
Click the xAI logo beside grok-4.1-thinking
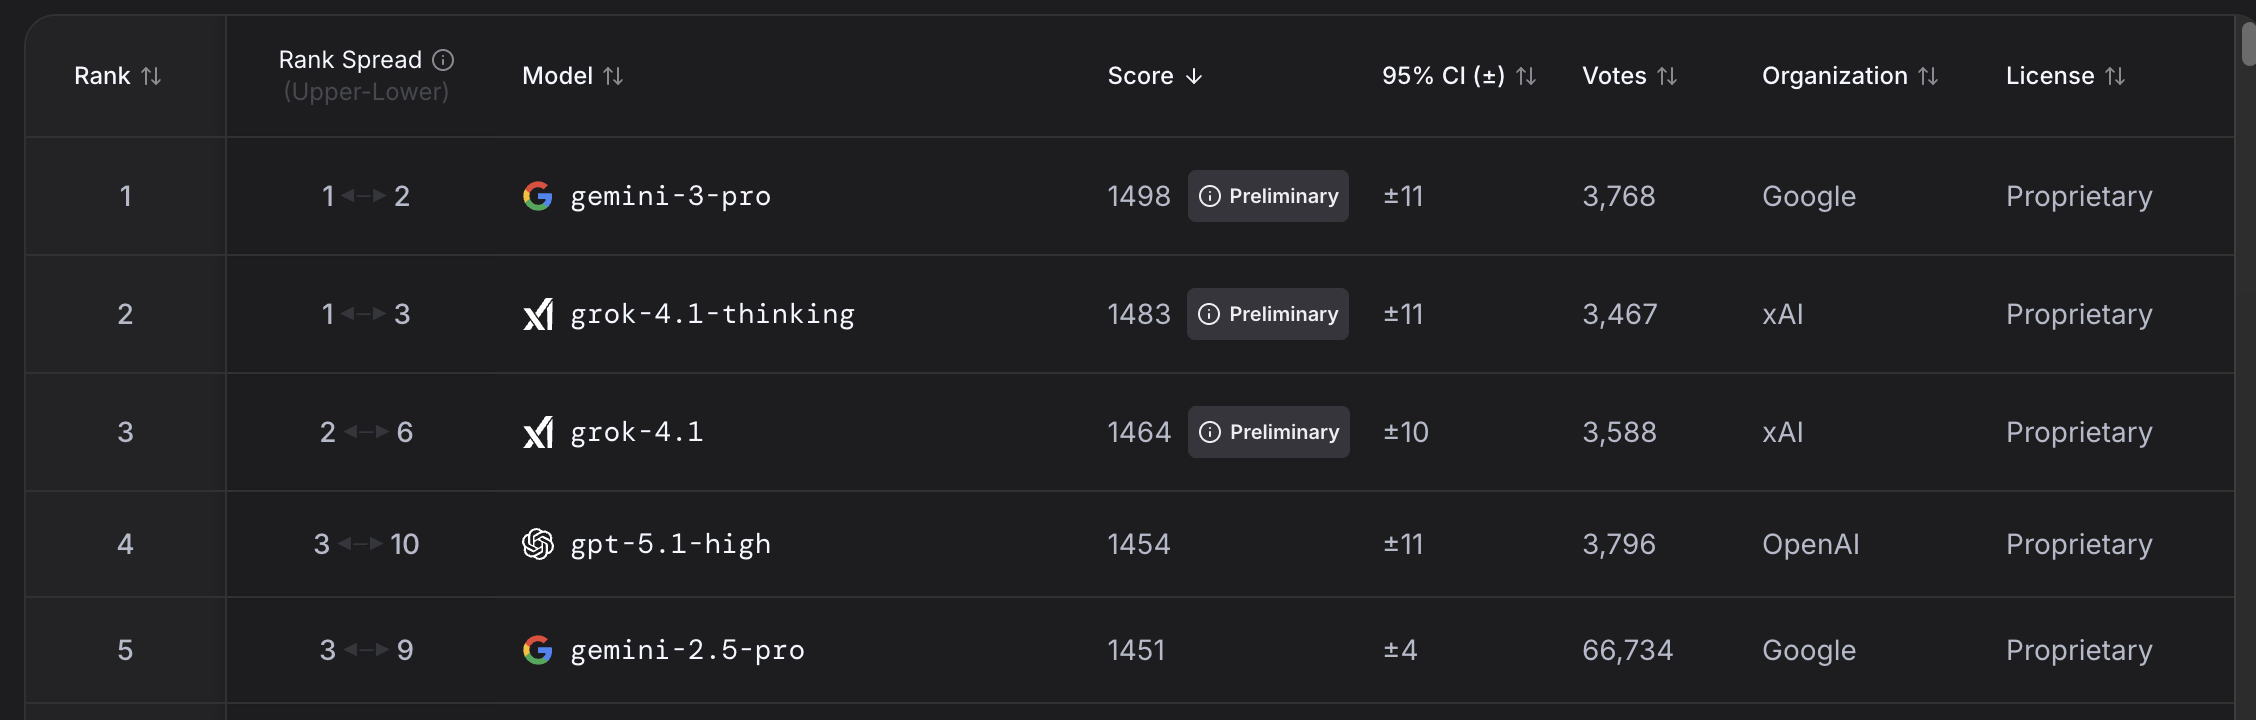(538, 314)
